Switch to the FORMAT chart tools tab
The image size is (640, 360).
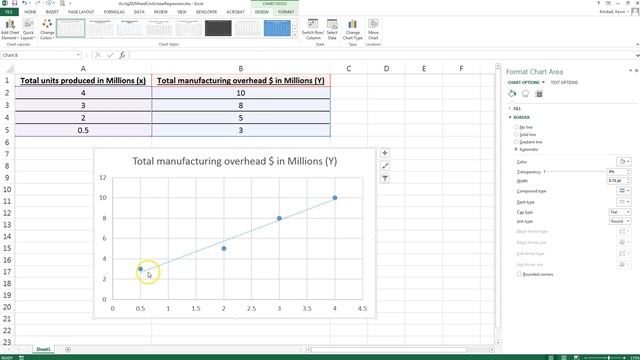pos(286,12)
